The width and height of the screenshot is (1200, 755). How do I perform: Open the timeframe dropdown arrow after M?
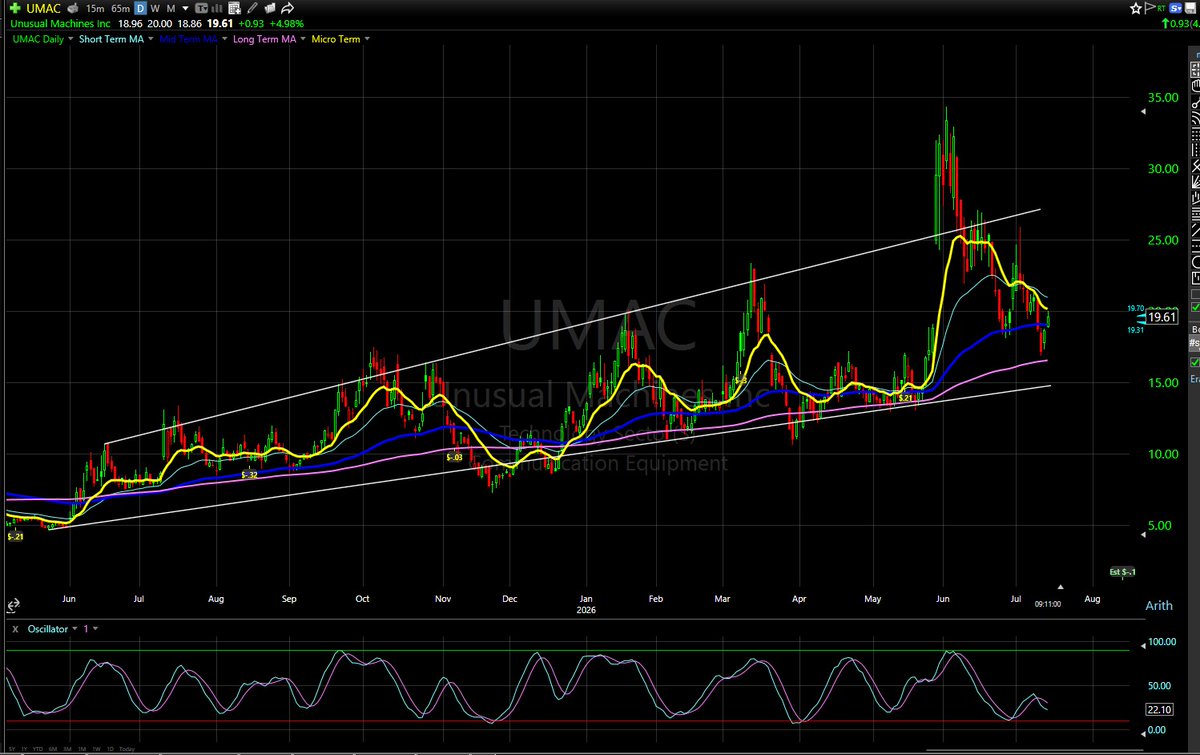click(185, 9)
